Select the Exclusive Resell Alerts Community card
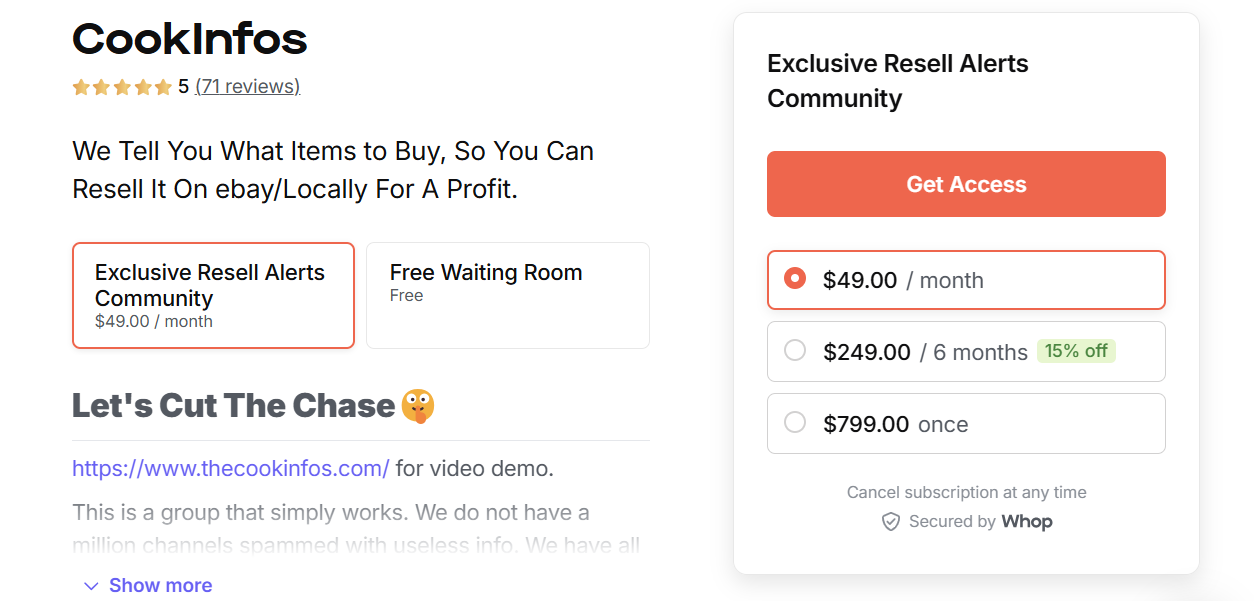The height and width of the screenshot is (601, 1254). tap(213, 295)
